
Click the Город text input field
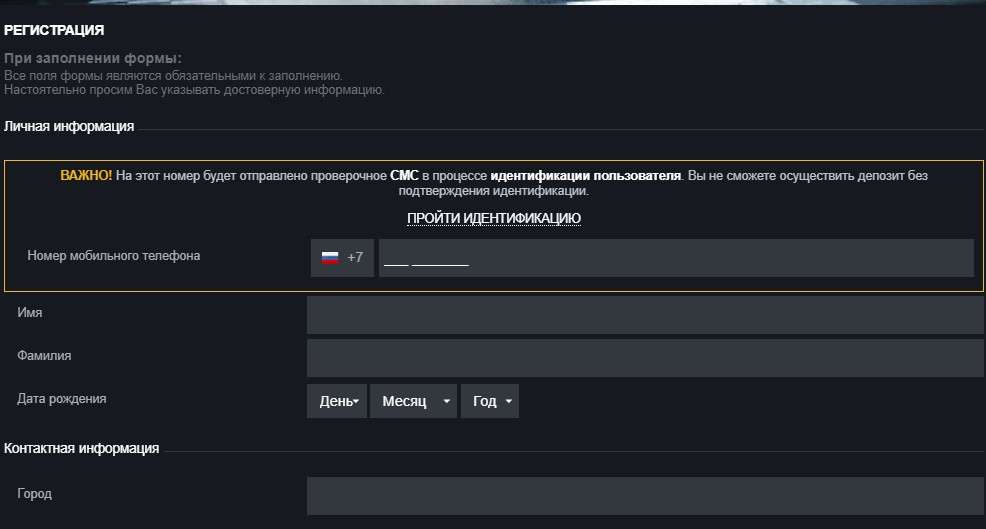644,496
